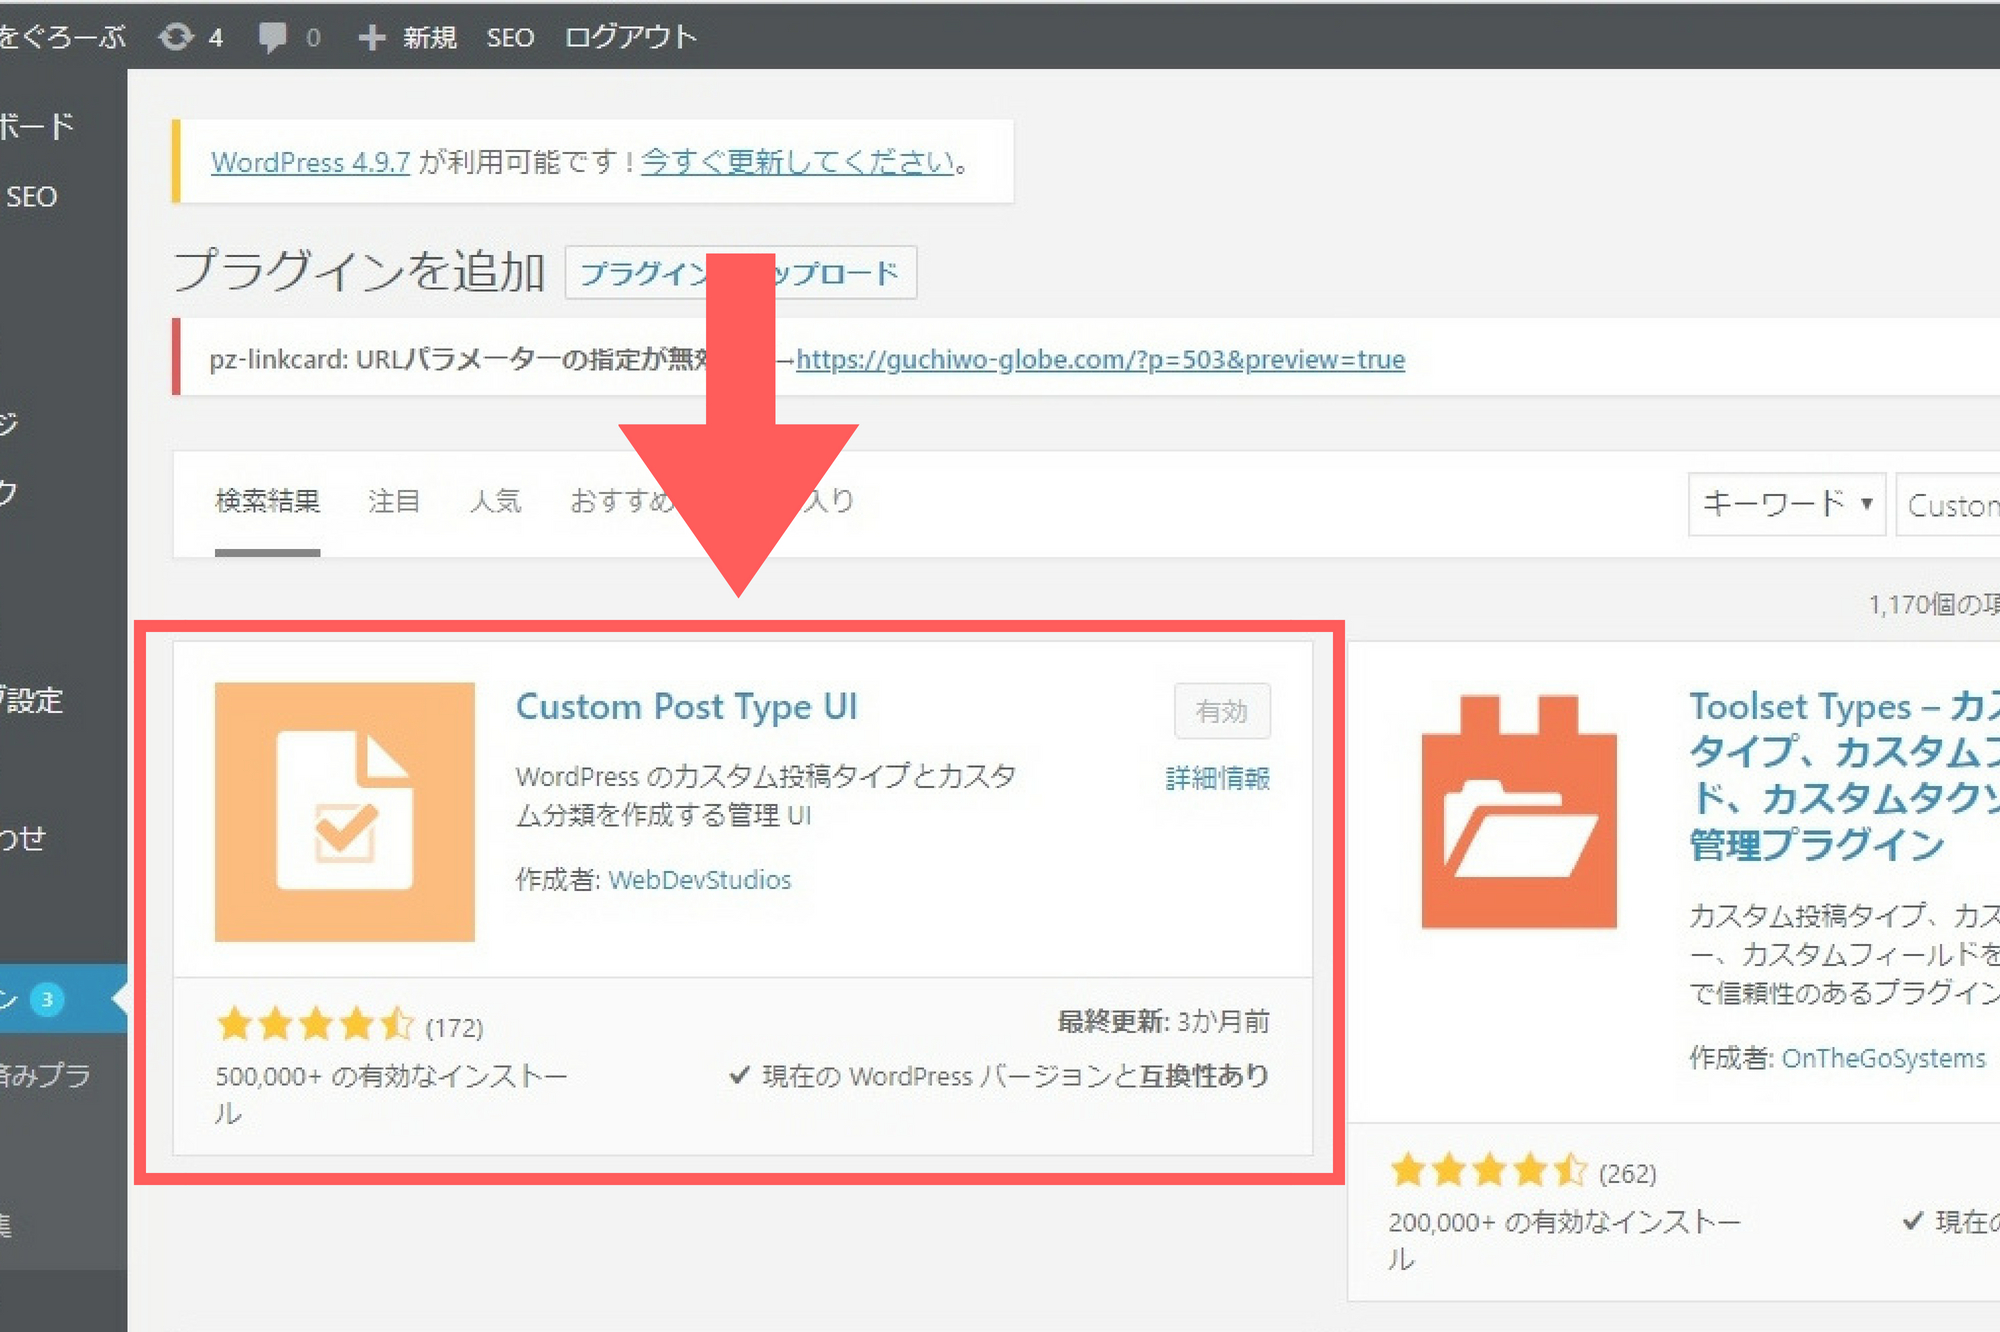2000x1332 pixels.
Task: Click the 今すぐ更新してください link
Action: (x=797, y=162)
